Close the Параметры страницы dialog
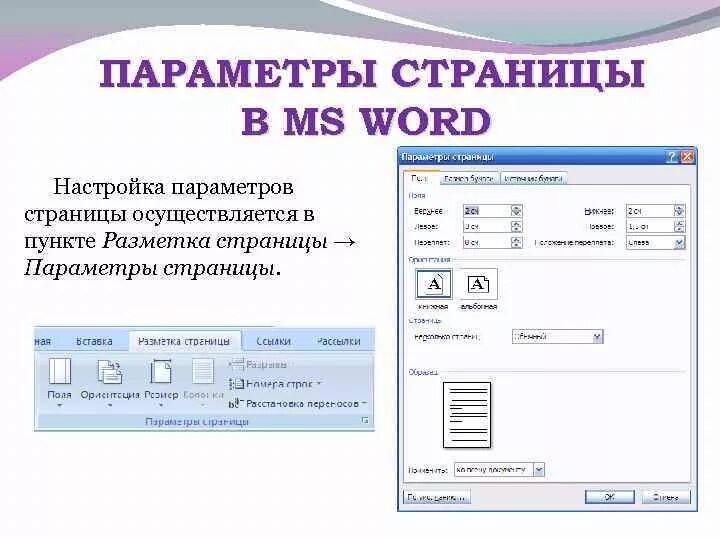Screen dimensions: 720x540 (687, 157)
